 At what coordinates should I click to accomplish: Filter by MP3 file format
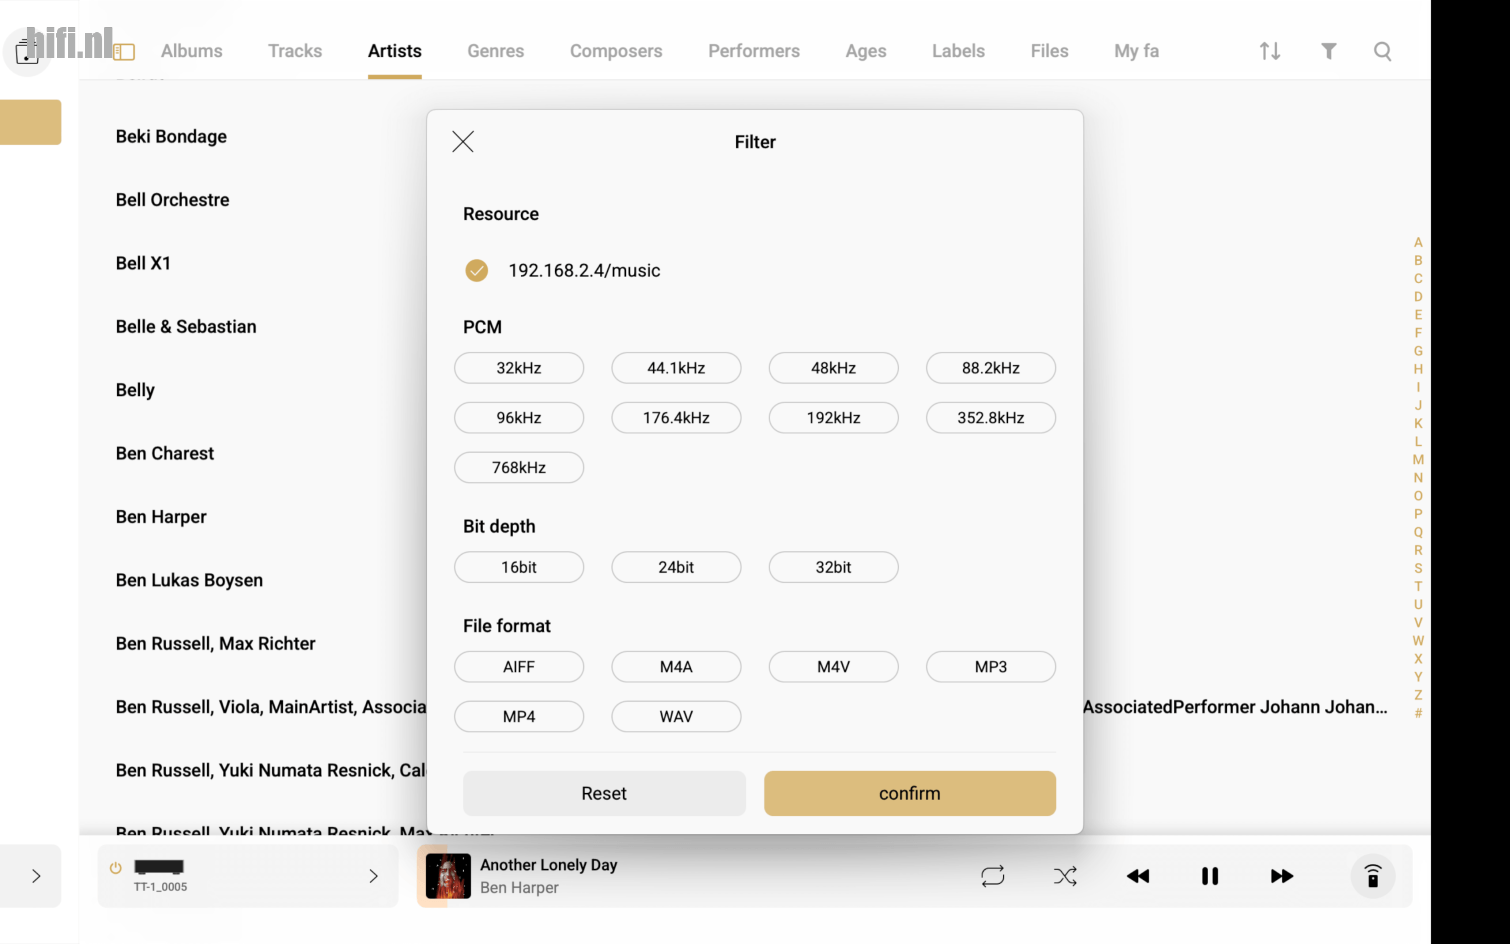(x=991, y=667)
